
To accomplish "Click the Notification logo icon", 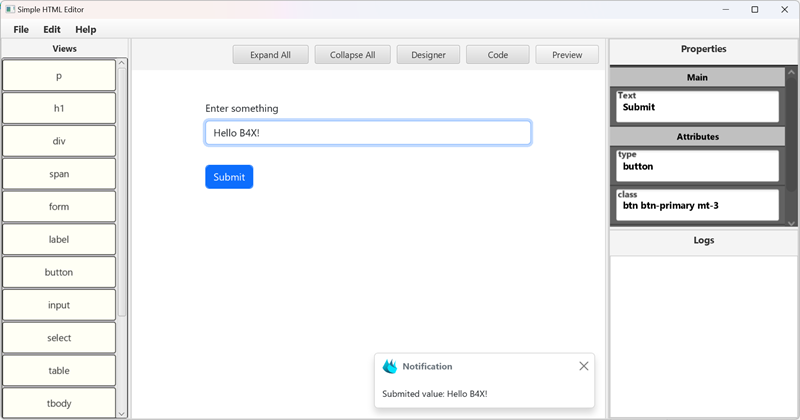I will click(390, 367).
